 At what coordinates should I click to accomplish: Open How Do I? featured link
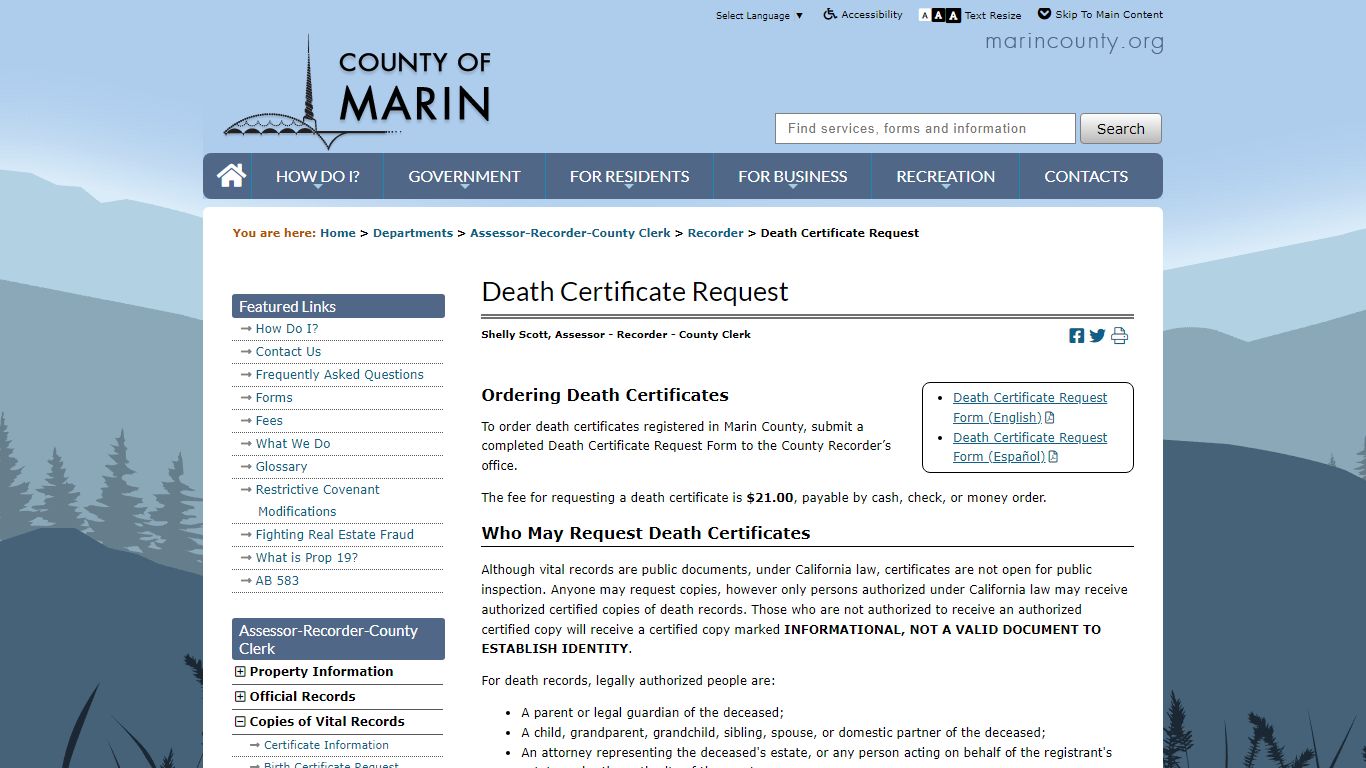tap(287, 329)
